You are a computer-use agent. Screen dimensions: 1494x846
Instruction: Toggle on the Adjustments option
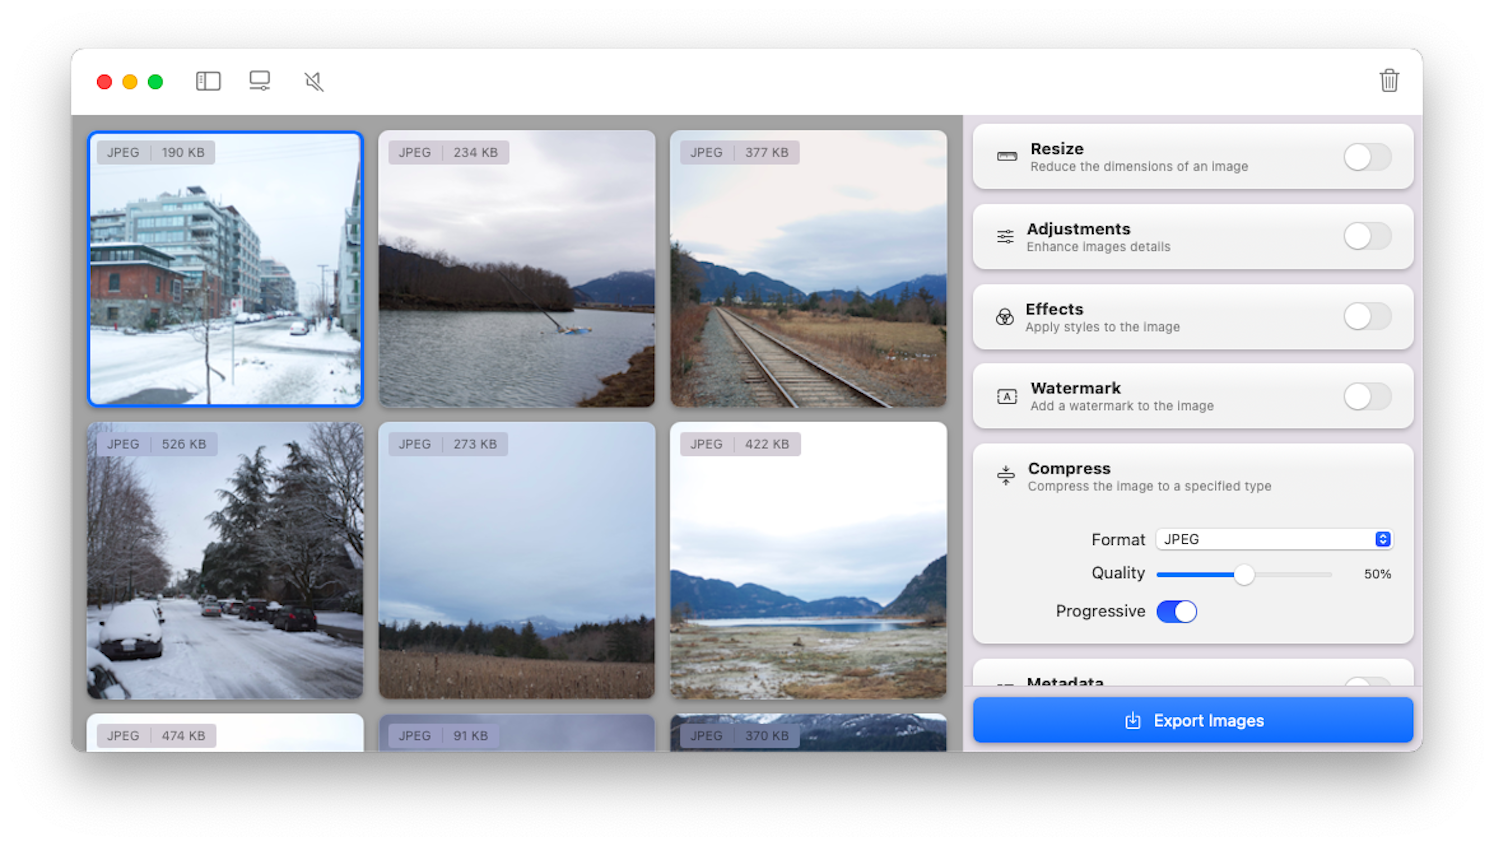1366,236
